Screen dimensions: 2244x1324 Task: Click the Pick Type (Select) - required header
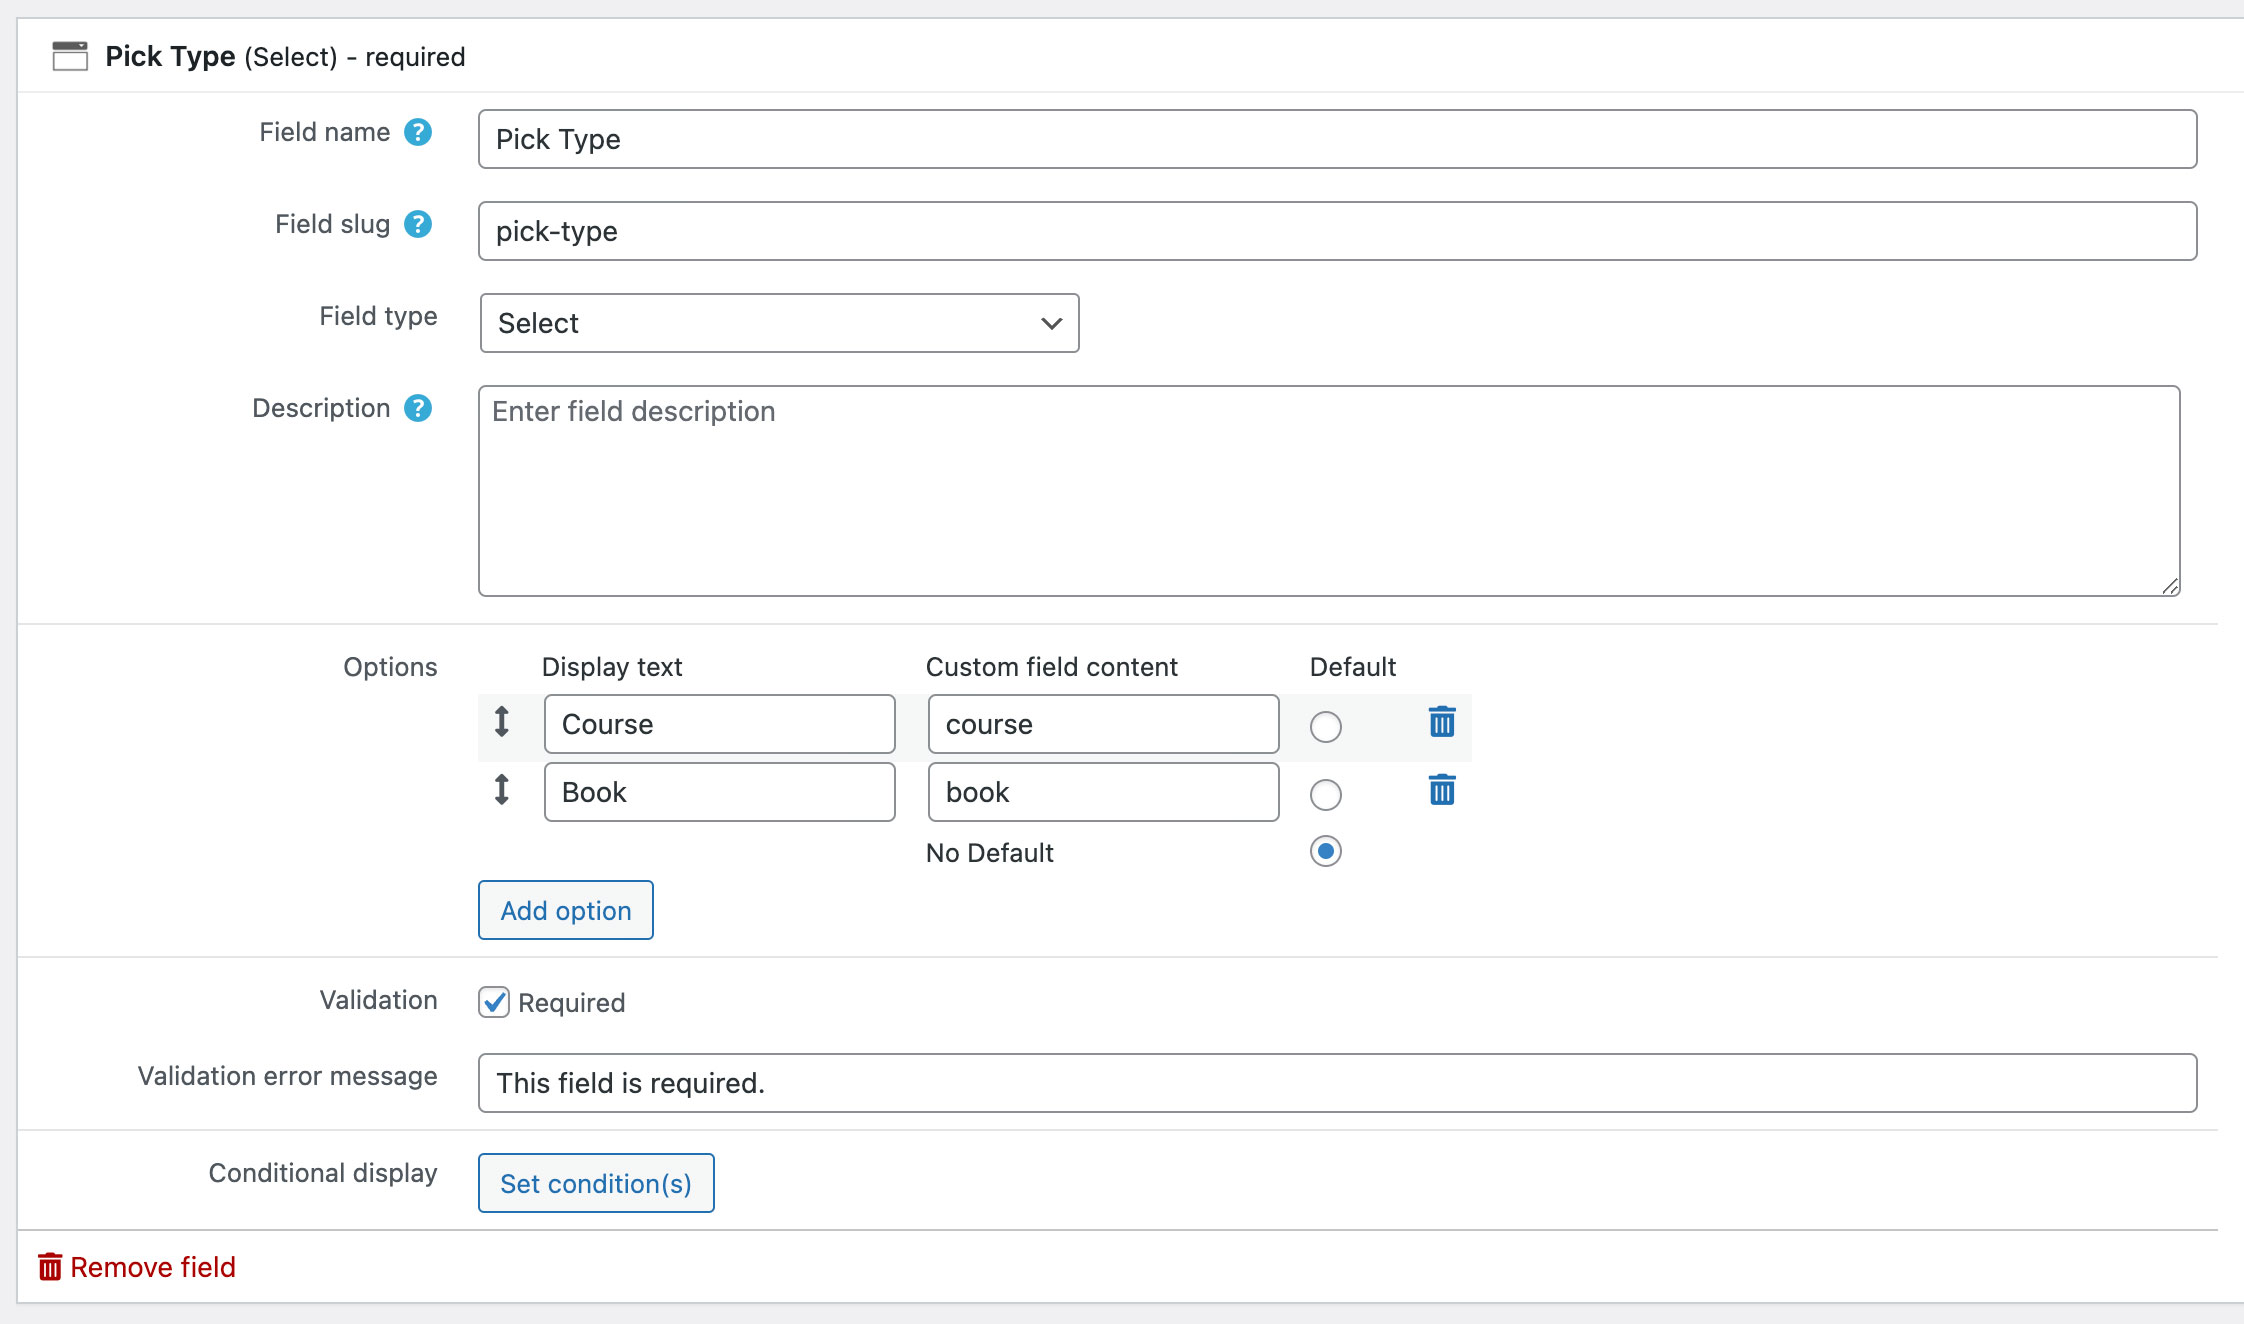click(x=285, y=56)
